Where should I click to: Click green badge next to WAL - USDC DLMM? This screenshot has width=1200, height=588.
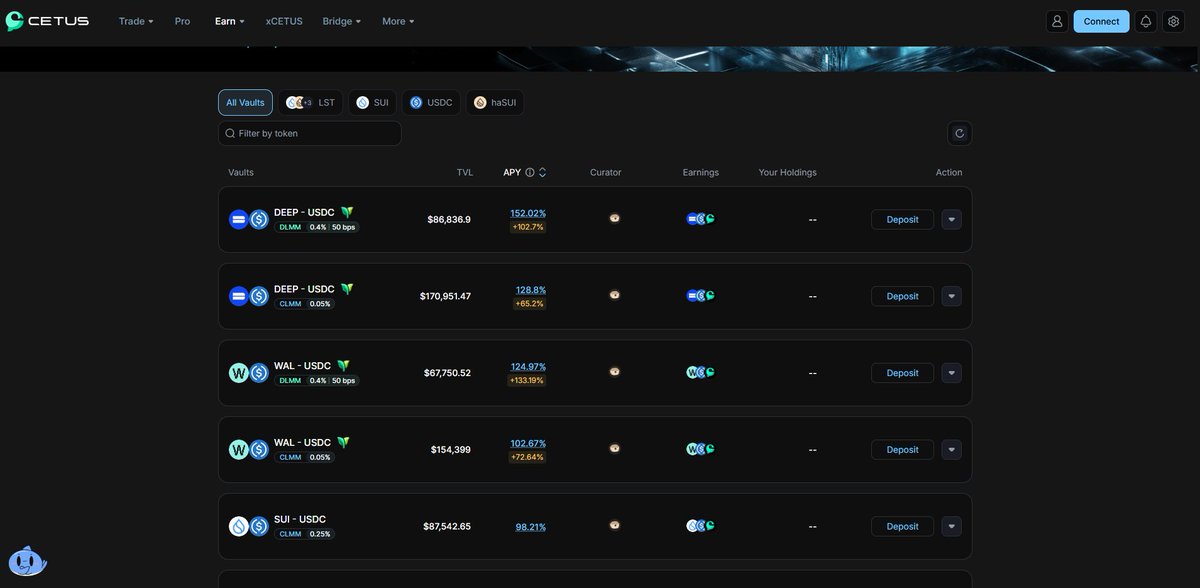click(x=343, y=366)
